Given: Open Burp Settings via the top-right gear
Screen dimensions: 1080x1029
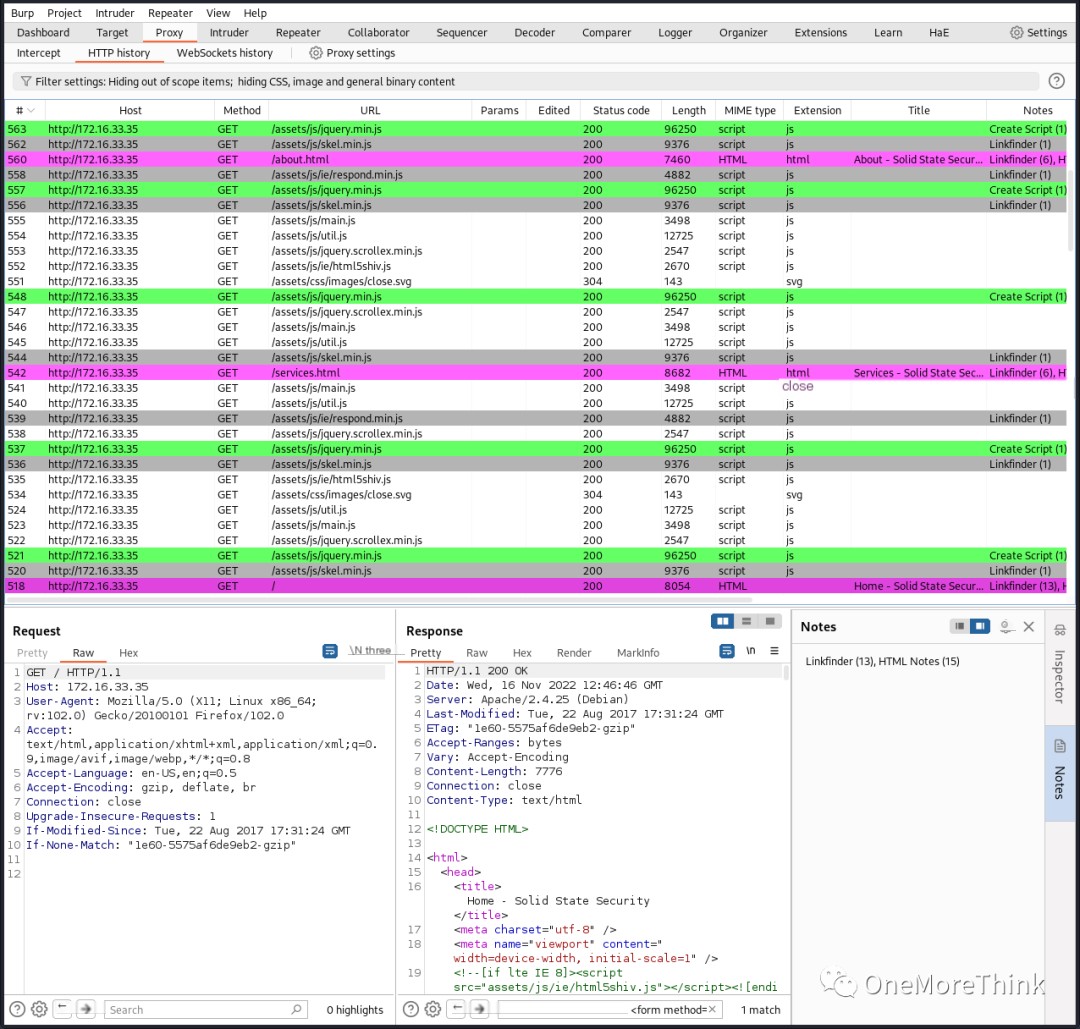Looking at the screenshot, I should click(1037, 32).
